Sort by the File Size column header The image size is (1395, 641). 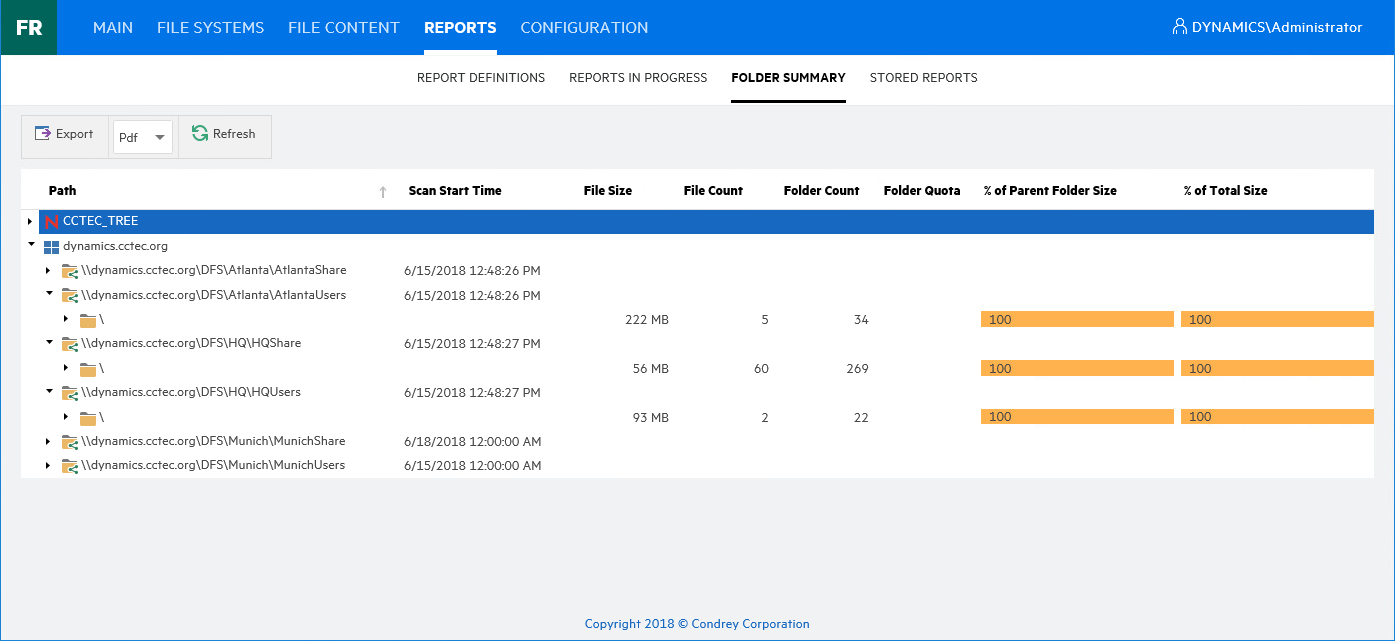click(607, 191)
